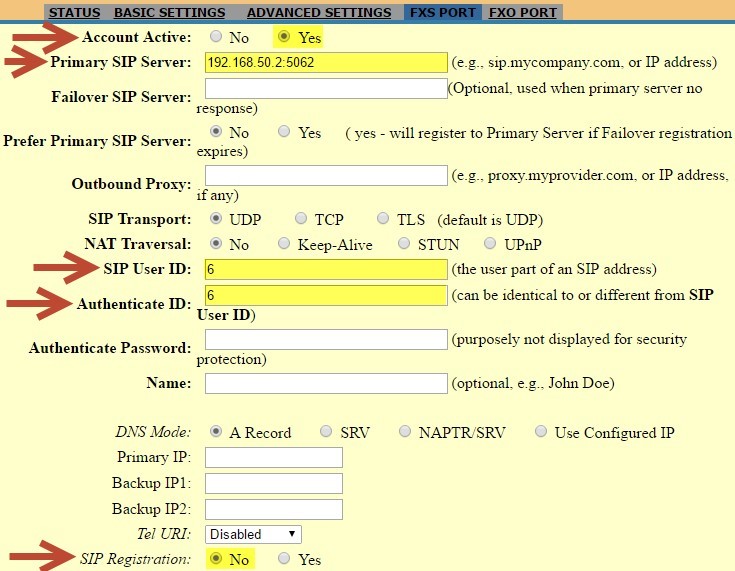Select TCP as SIP Transport
735x571 pixels.
[x=301, y=218]
